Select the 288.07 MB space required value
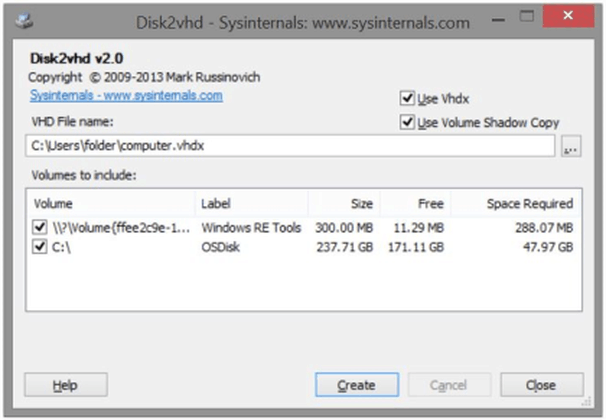606x420 pixels. tap(544, 228)
